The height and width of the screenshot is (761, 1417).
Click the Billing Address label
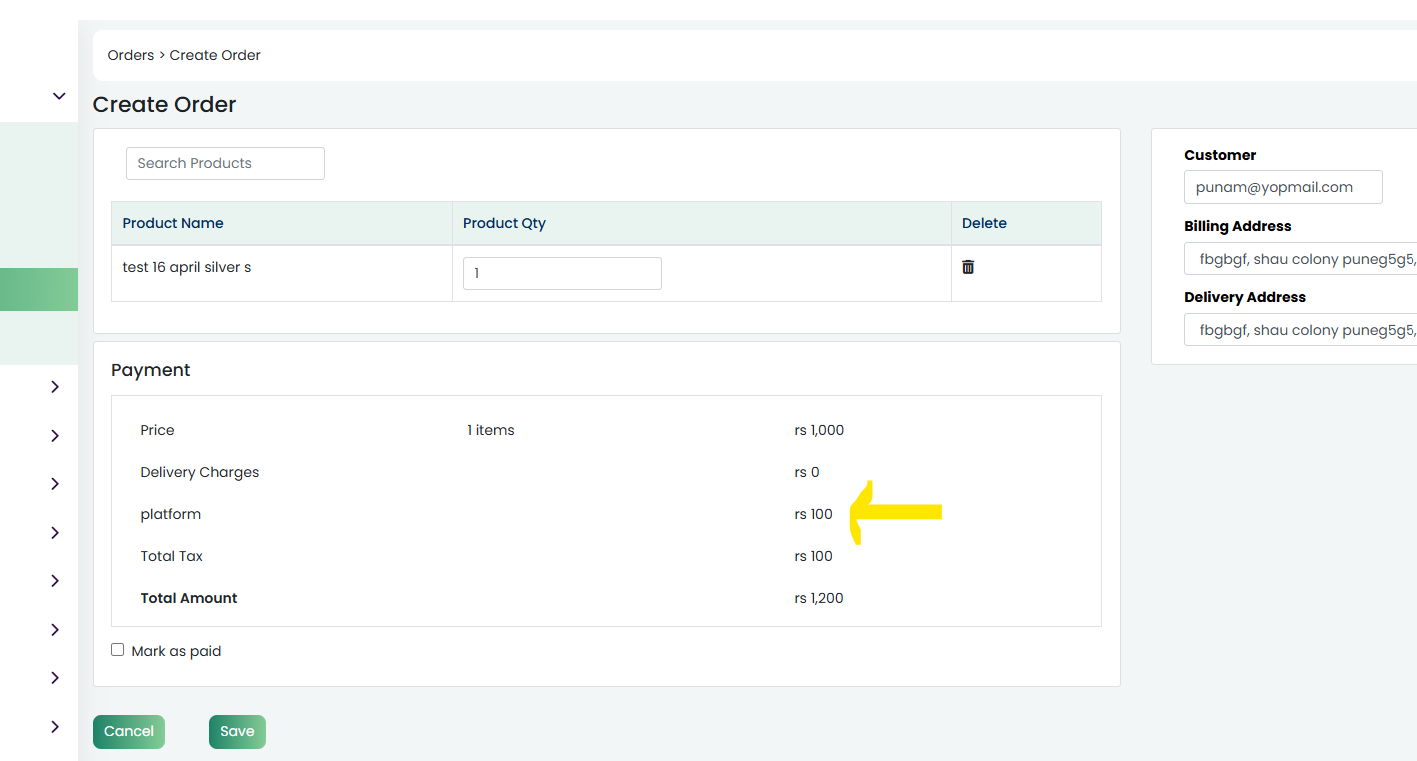tap(1238, 226)
